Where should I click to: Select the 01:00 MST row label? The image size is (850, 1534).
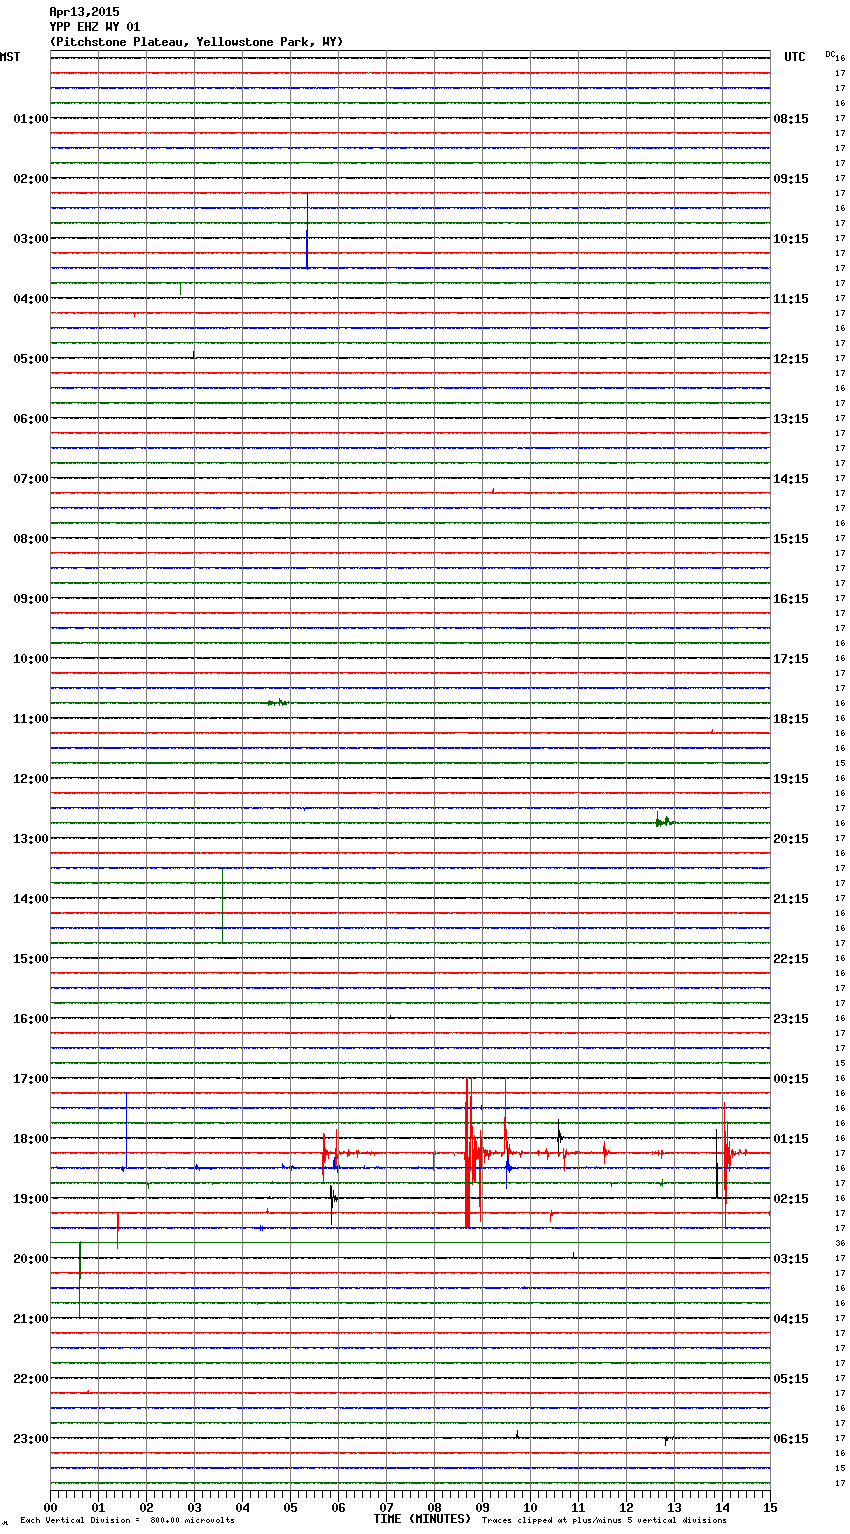[x=31, y=119]
